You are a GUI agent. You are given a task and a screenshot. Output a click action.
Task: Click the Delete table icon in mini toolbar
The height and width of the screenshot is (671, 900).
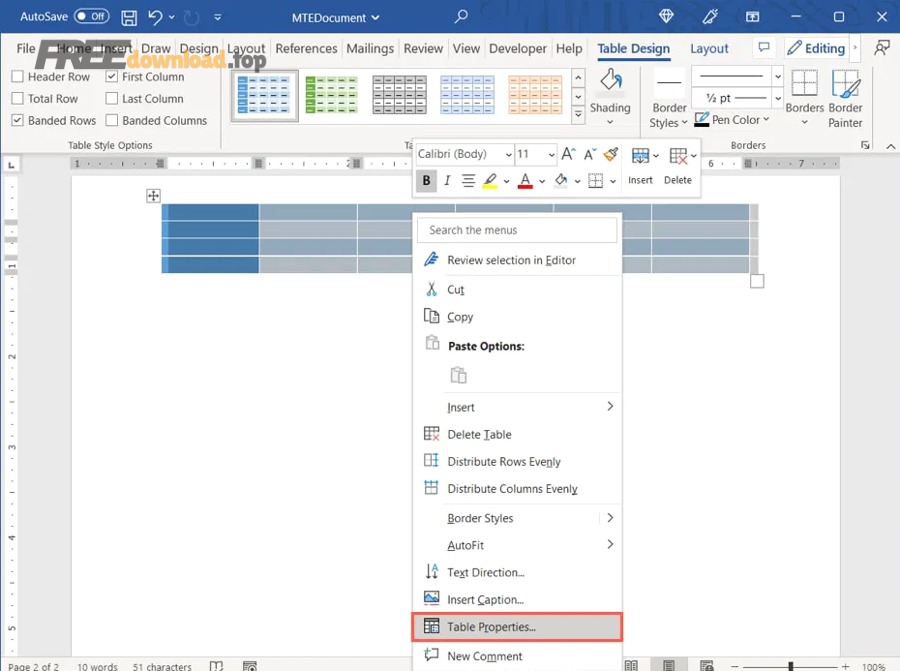click(x=678, y=156)
